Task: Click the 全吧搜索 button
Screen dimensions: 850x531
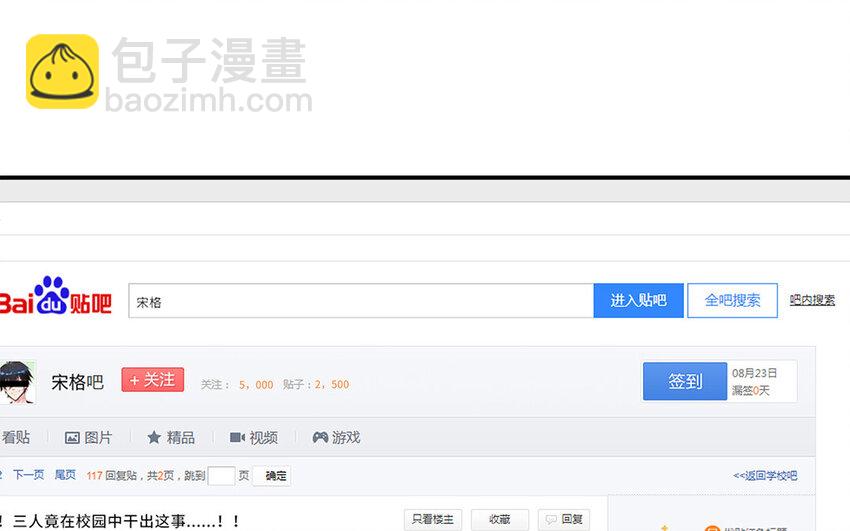Action: coord(732,301)
